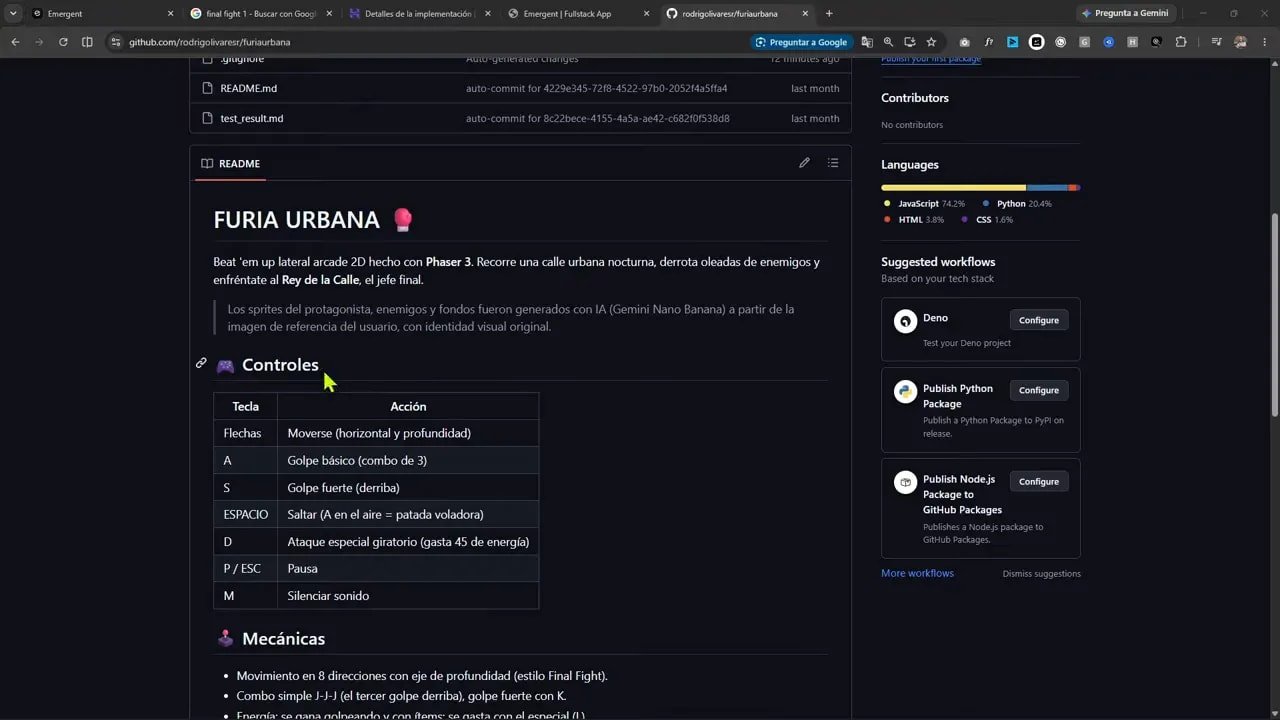Viewport: 1280px width, 720px height.
Task: Open the media controls icon in toolbar
Action: click(1216, 42)
